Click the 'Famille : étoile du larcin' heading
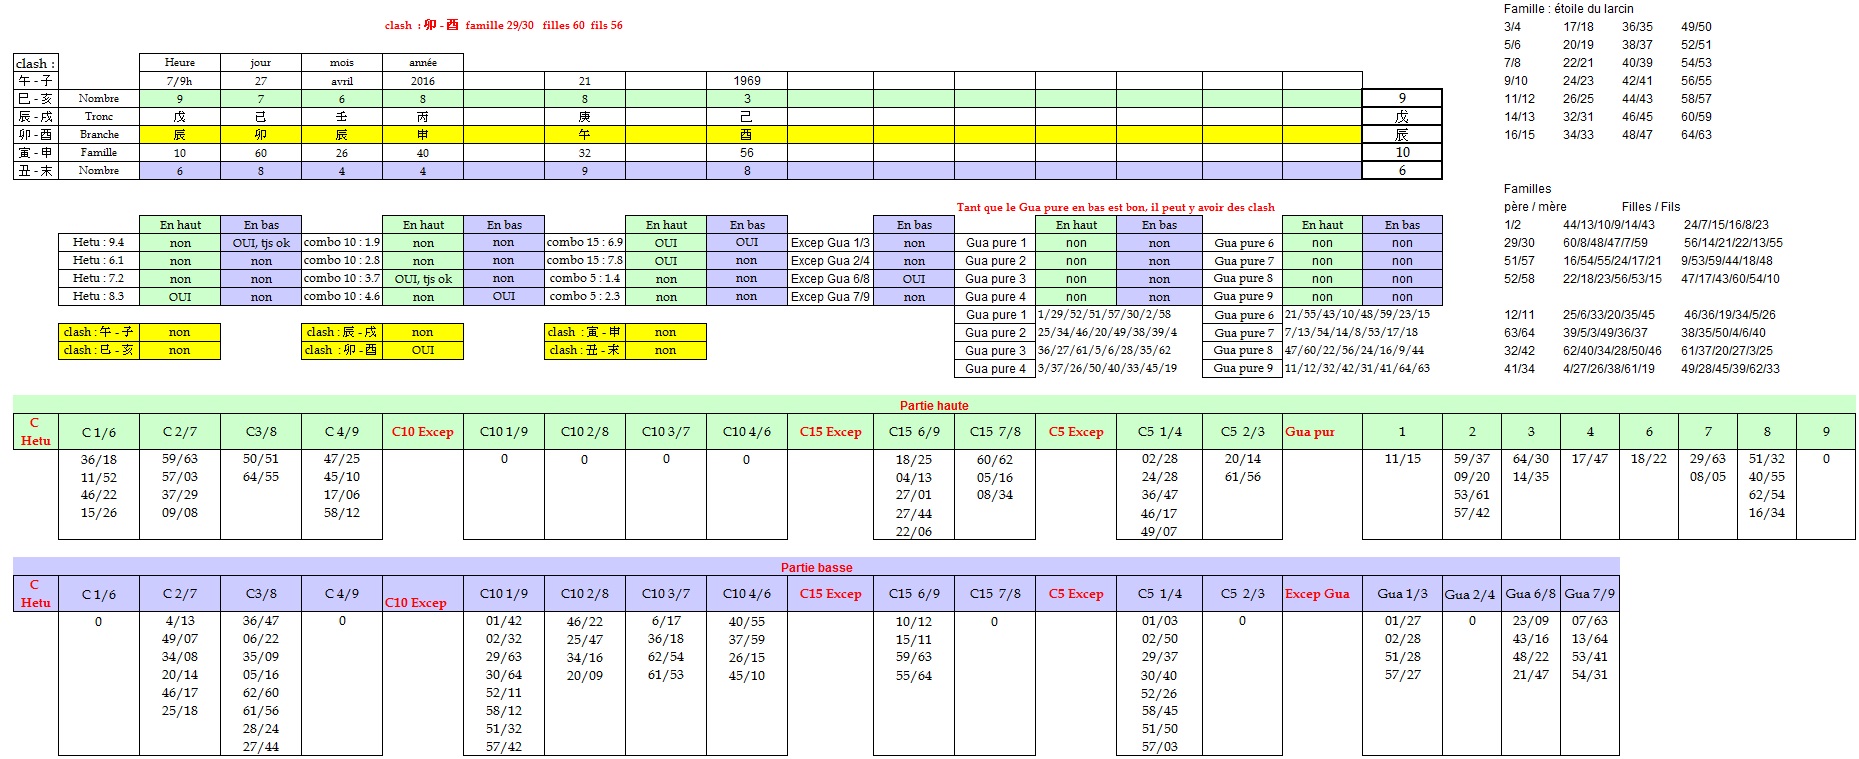The width and height of the screenshot is (1859, 759). 1568,9
